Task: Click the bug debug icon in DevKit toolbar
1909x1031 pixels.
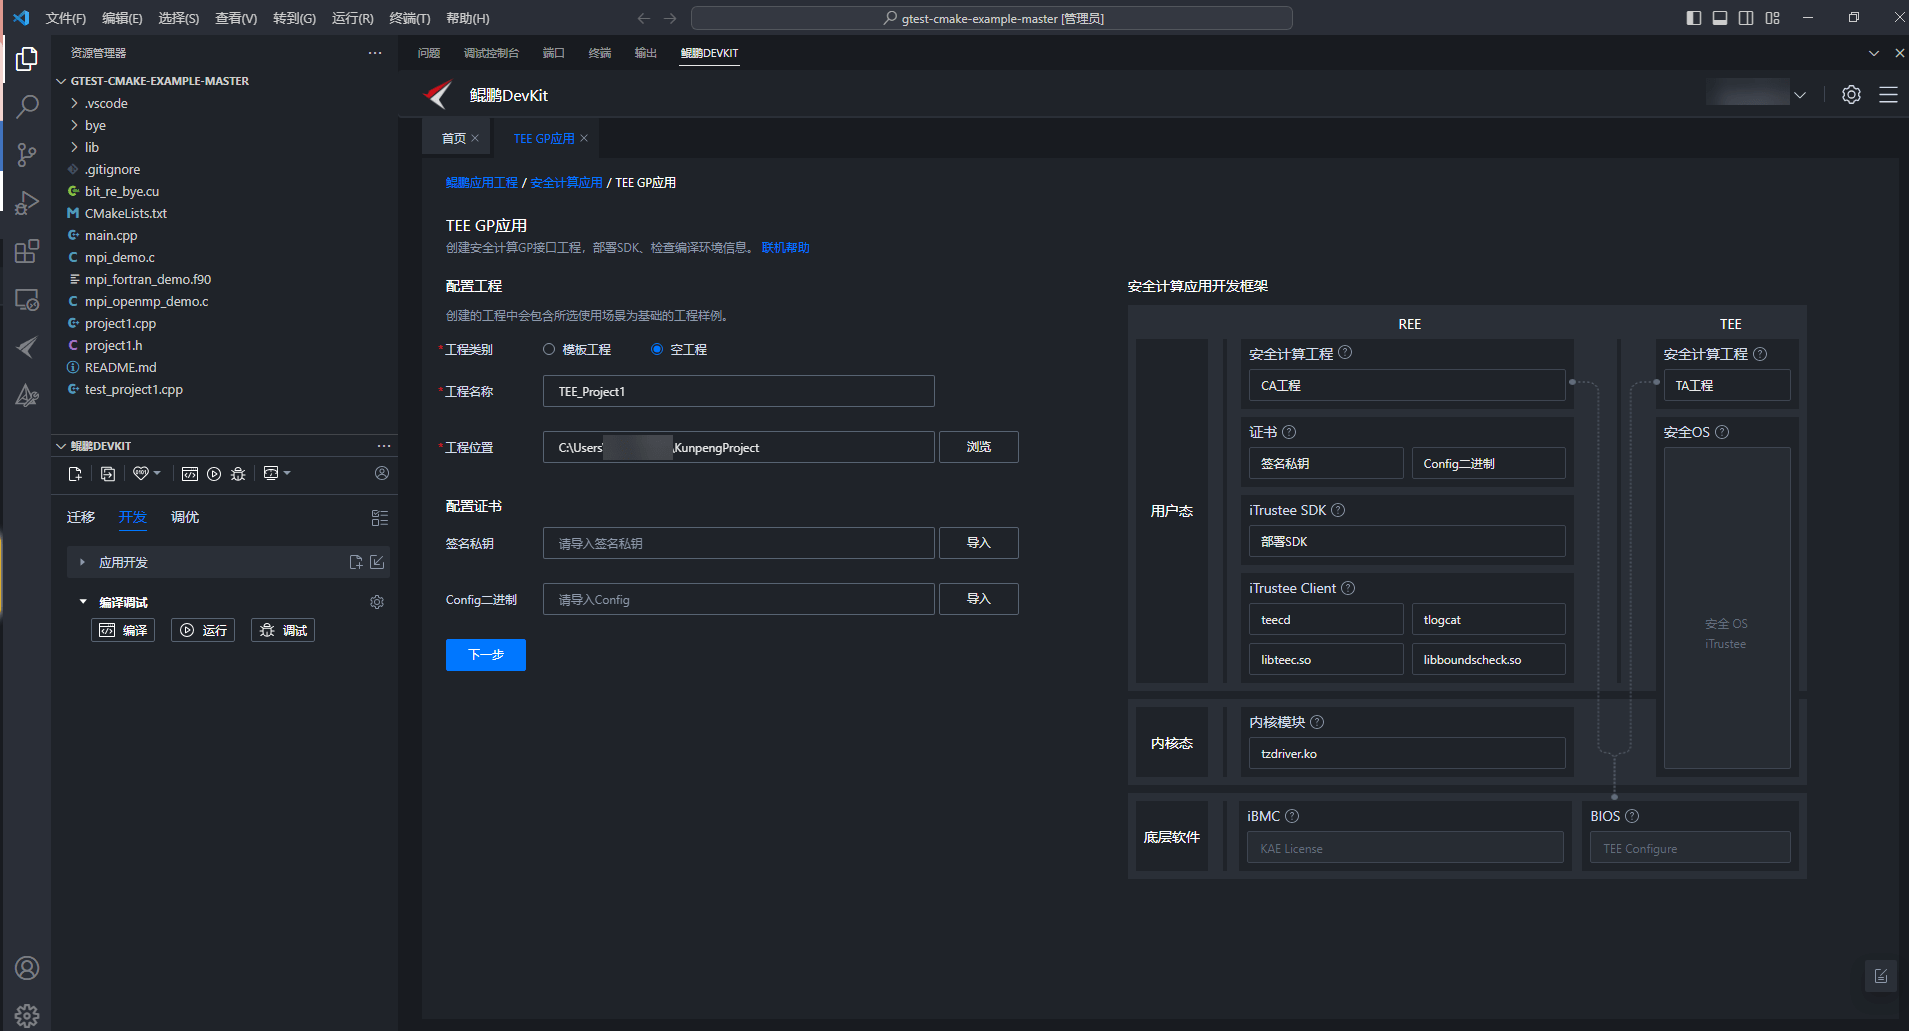Action: (238, 474)
